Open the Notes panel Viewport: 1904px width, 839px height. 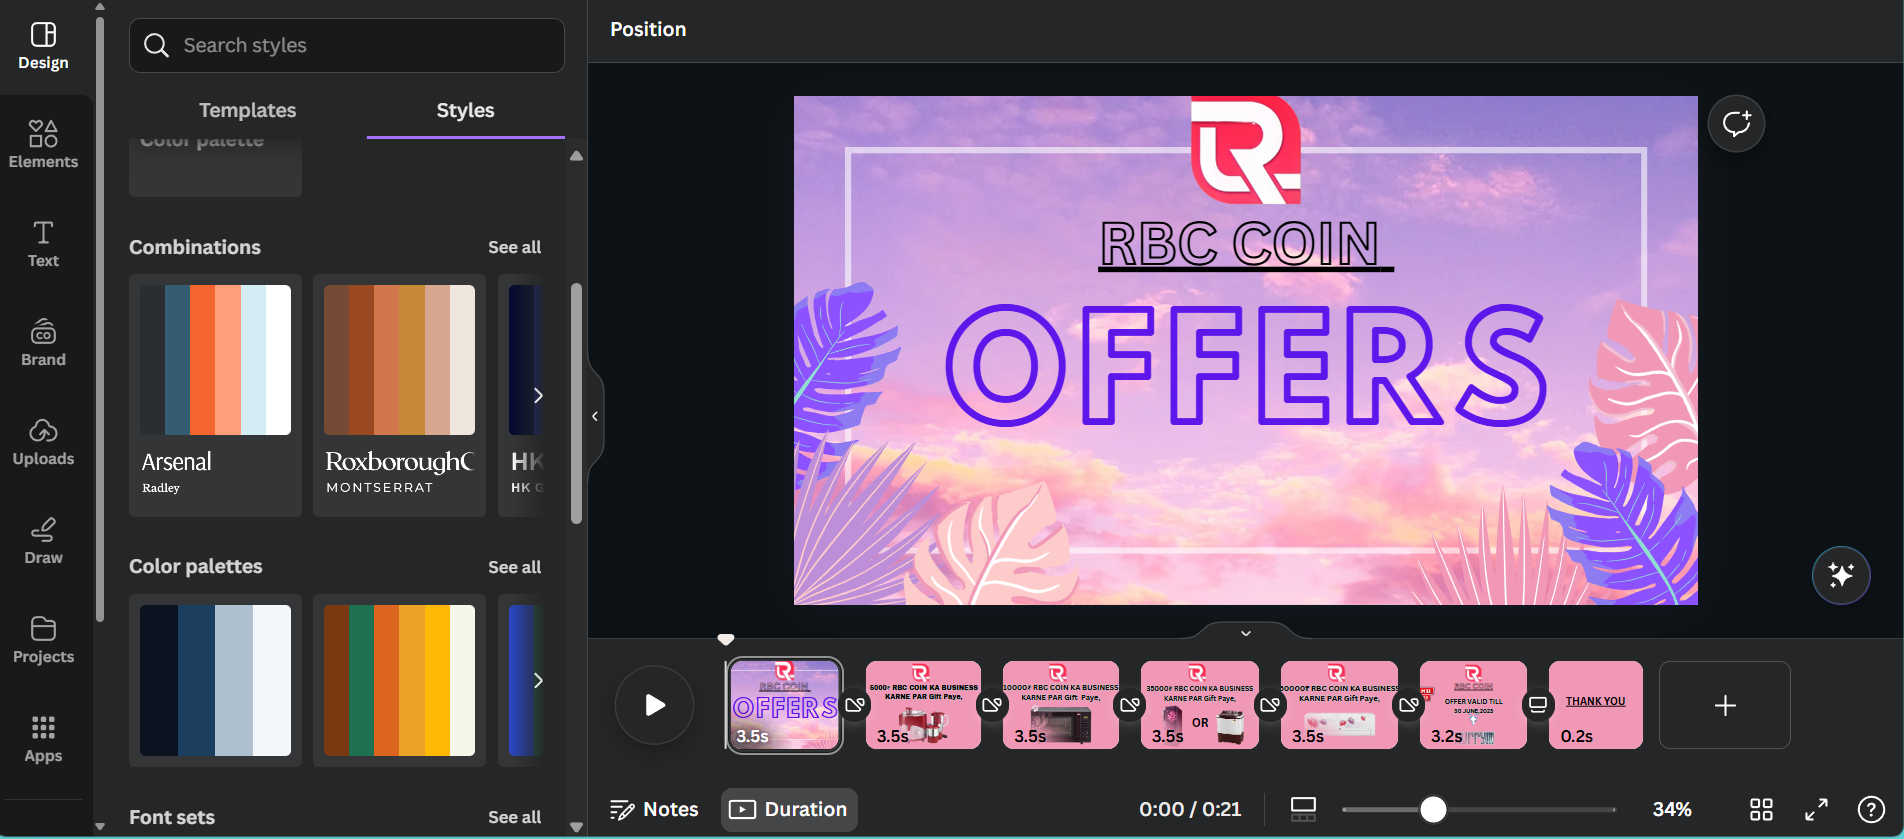tap(654, 809)
